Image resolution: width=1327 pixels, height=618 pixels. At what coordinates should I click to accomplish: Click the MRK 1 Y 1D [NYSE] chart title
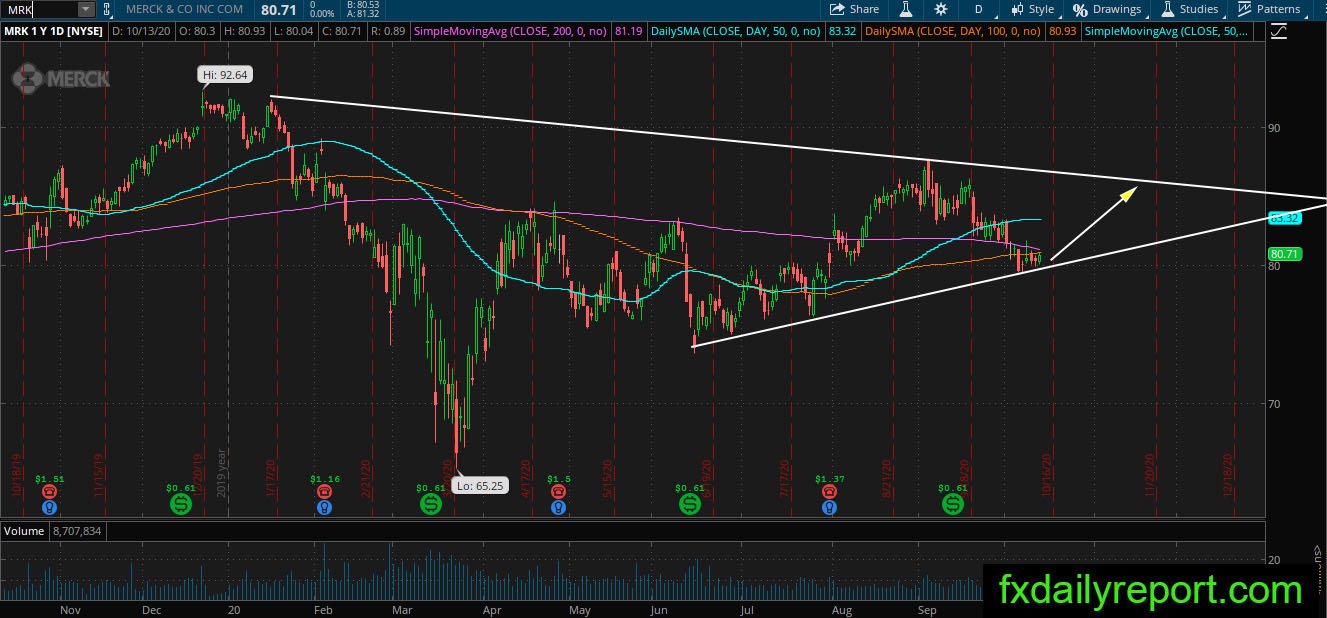coord(53,31)
